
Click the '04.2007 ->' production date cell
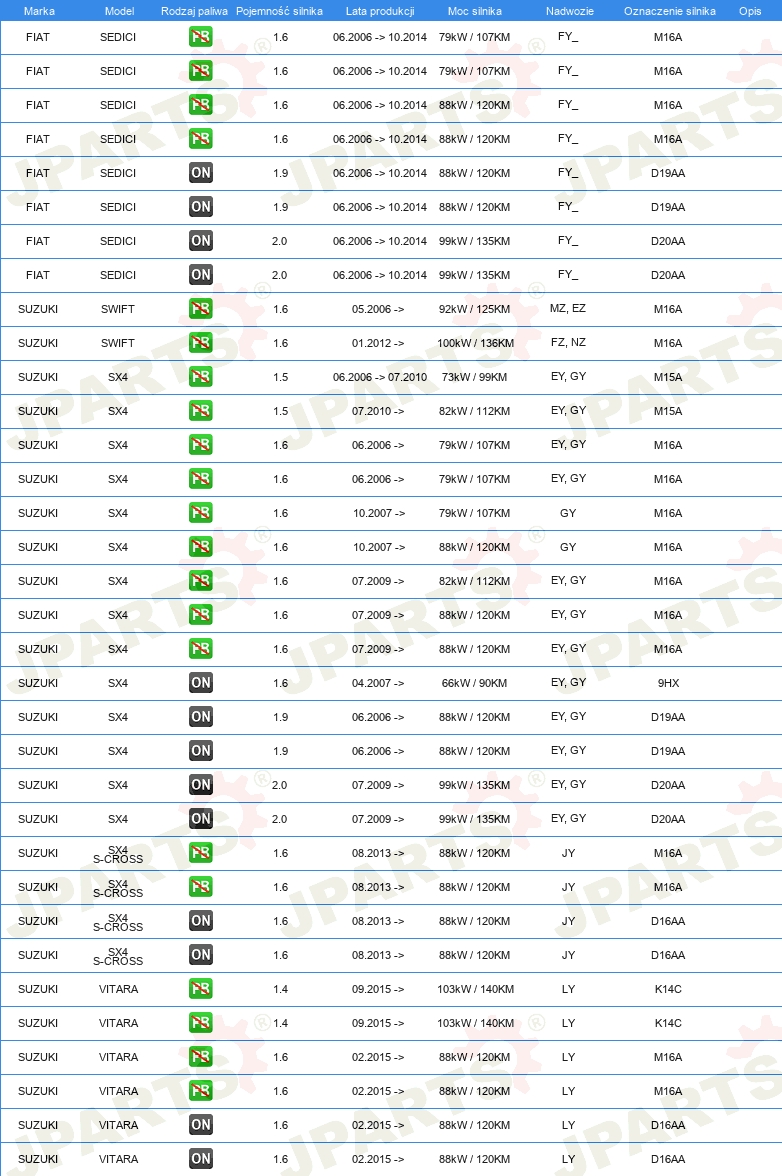coord(378,683)
